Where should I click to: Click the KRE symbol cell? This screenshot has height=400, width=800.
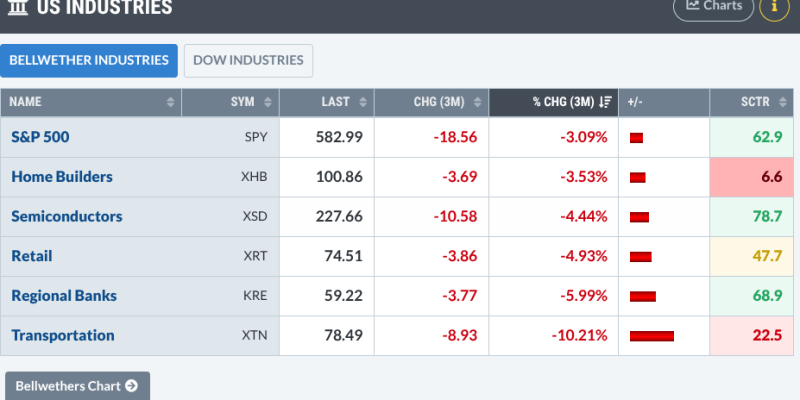click(255, 295)
